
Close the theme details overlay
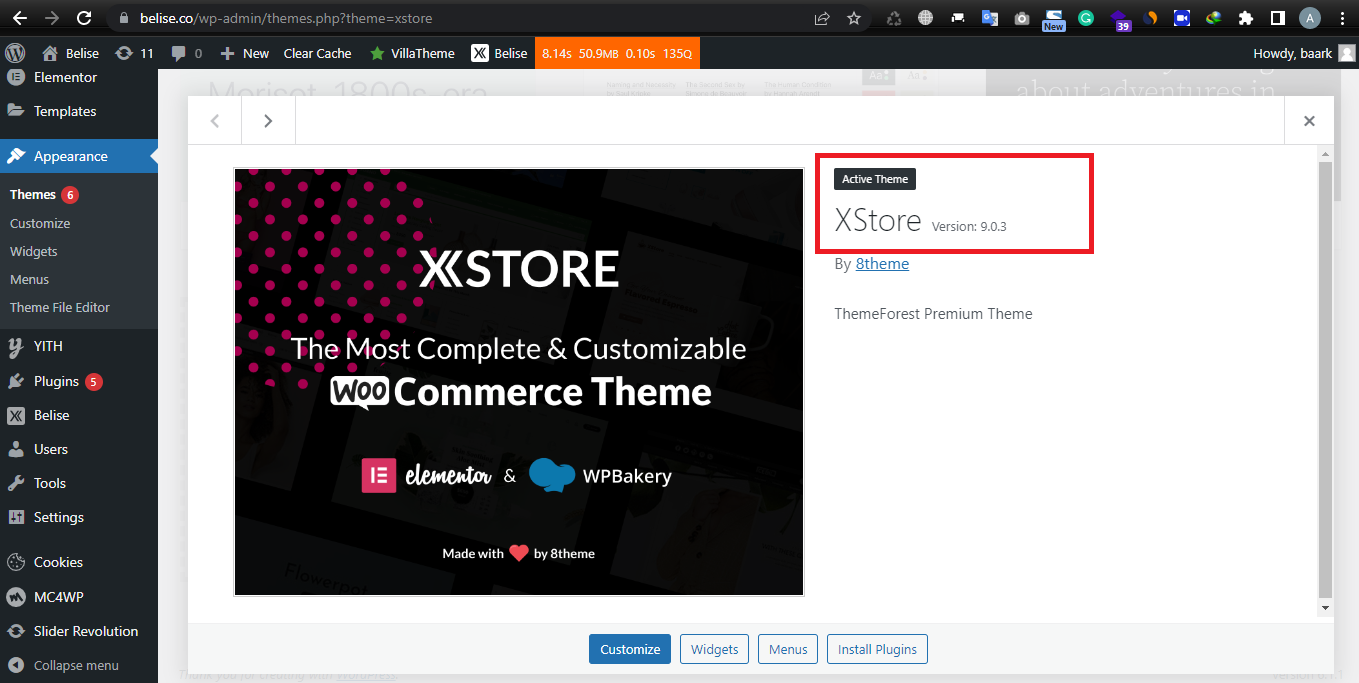coord(1309,121)
